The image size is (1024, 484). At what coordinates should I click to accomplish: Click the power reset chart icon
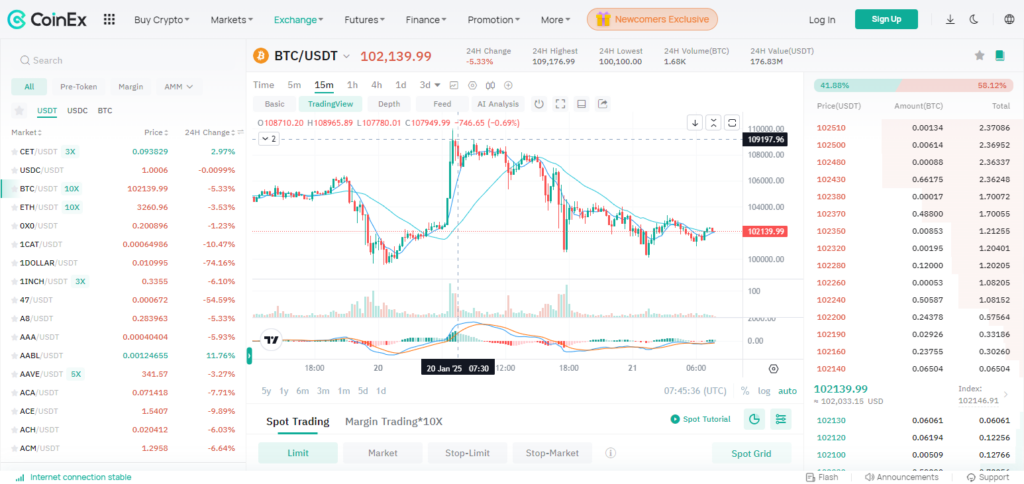click(x=539, y=104)
